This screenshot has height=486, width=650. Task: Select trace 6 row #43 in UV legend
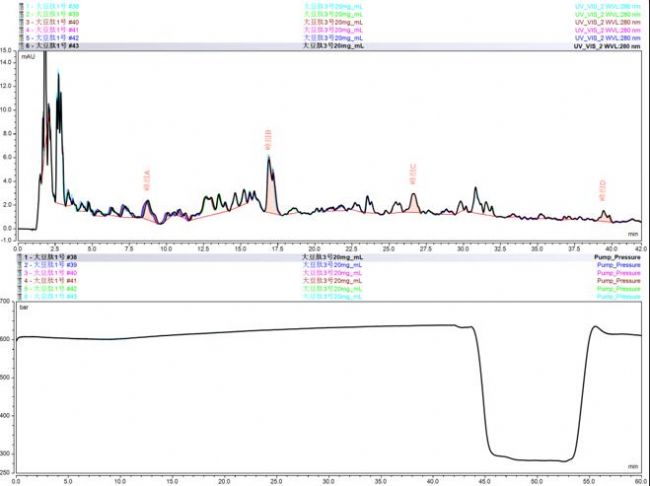[x=50, y=46]
